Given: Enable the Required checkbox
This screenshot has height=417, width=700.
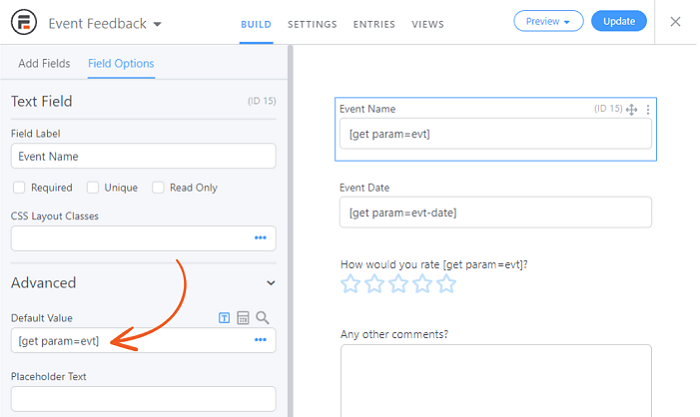Looking at the screenshot, I should [19, 188].
